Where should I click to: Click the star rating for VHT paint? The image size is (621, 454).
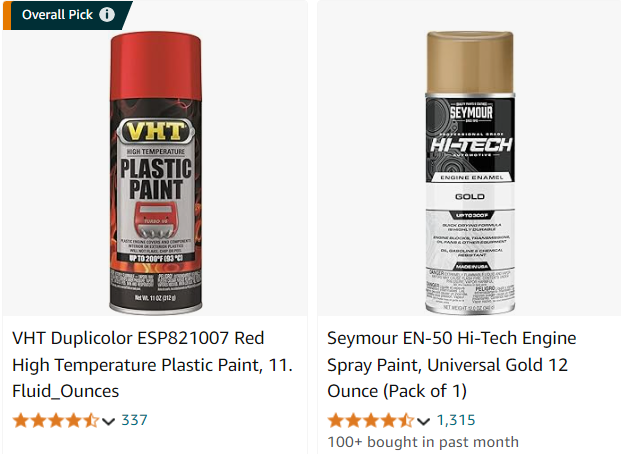[x=56, y=420]
